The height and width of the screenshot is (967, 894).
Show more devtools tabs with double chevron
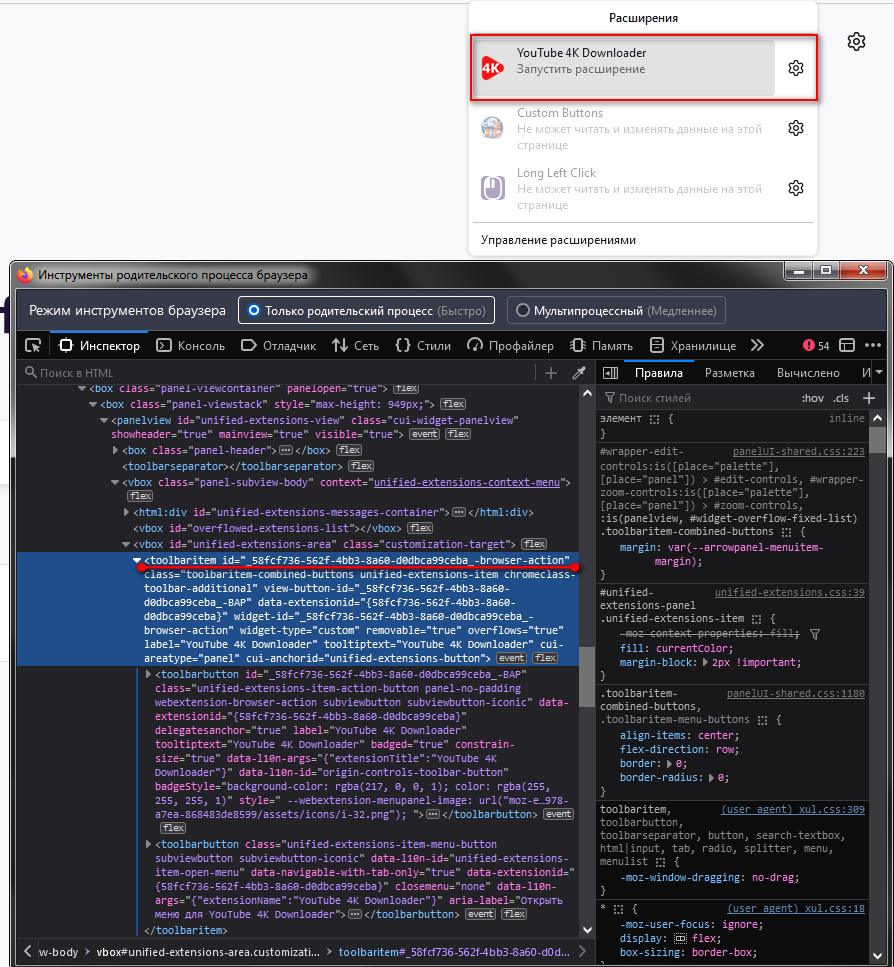[757, 345]
